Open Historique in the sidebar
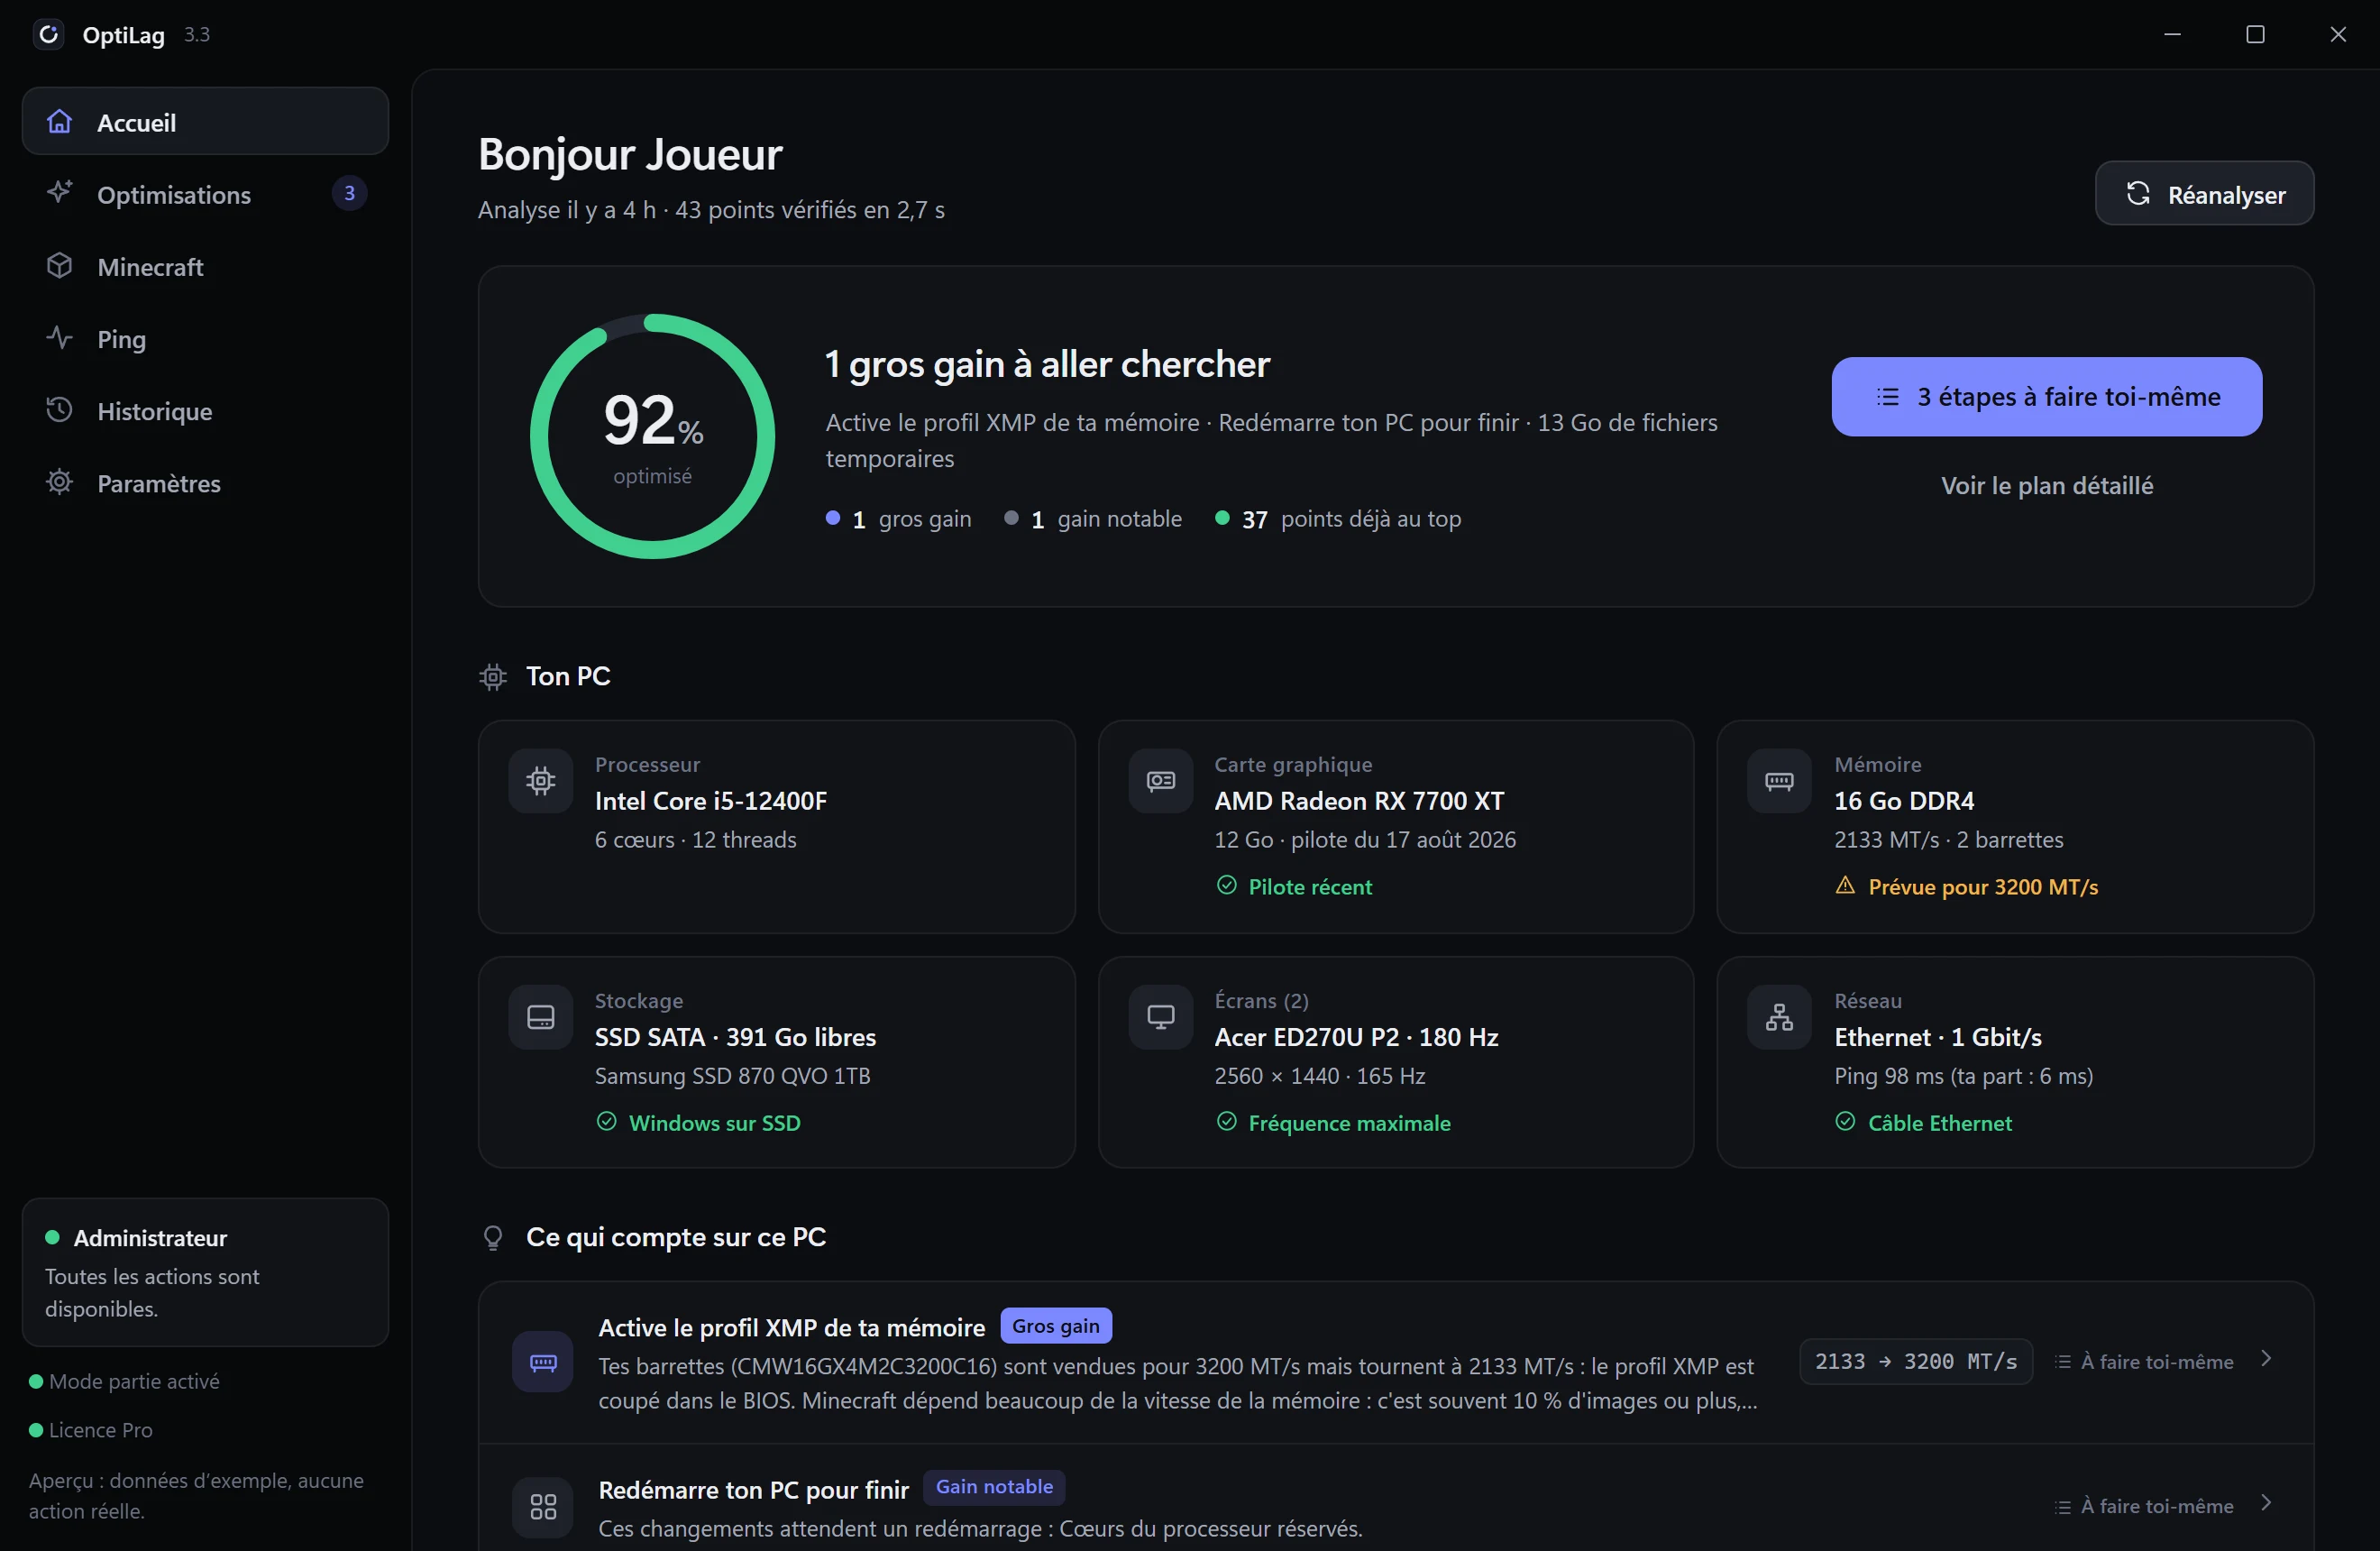Image resolution: width=2380 pixels, height=1551 pixels. click(205, 410)
